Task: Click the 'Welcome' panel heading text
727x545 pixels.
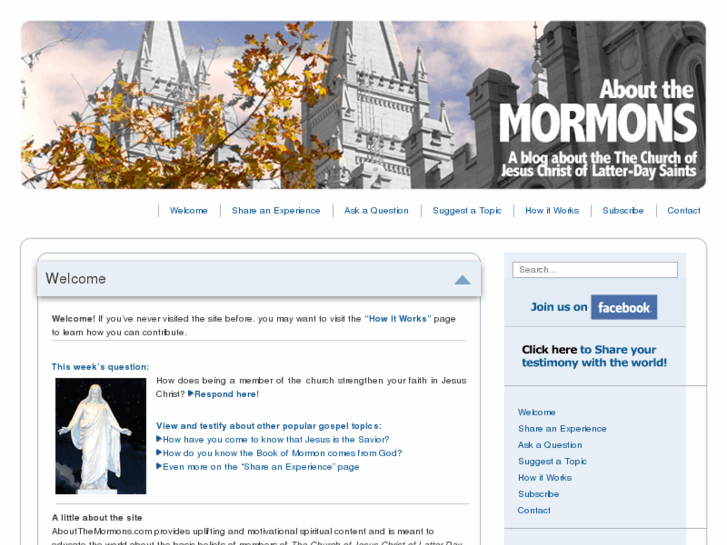Action: (x=76, y=278)
